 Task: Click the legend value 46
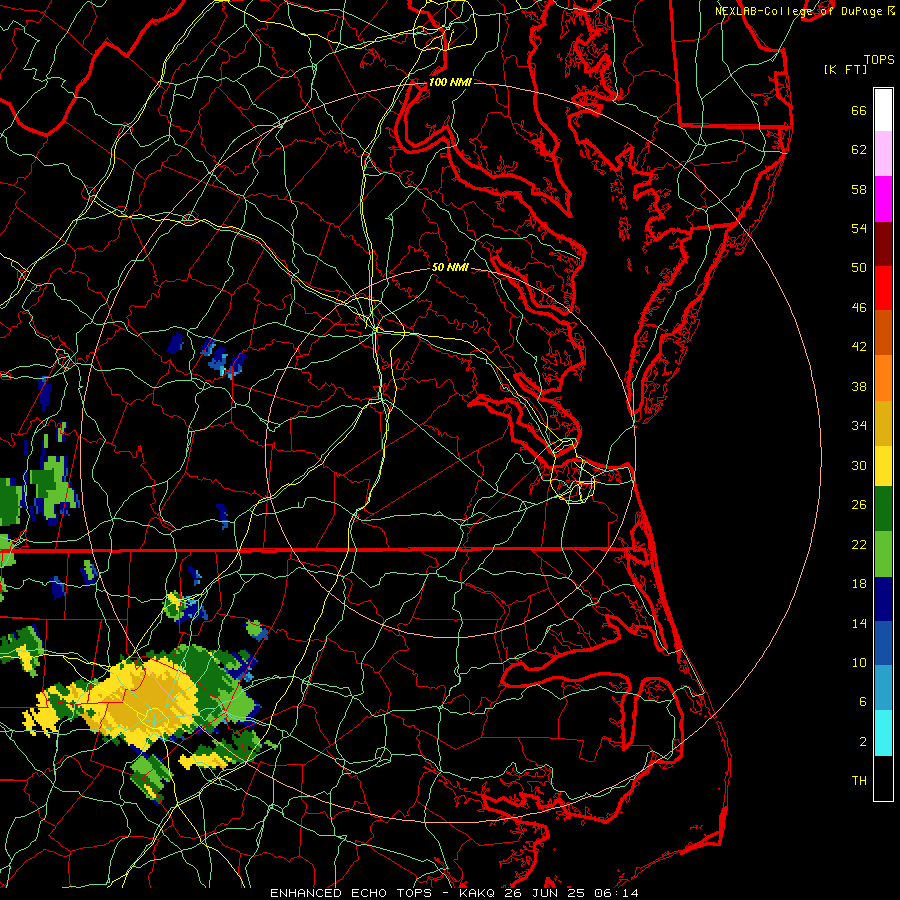(x=859, y=308)
